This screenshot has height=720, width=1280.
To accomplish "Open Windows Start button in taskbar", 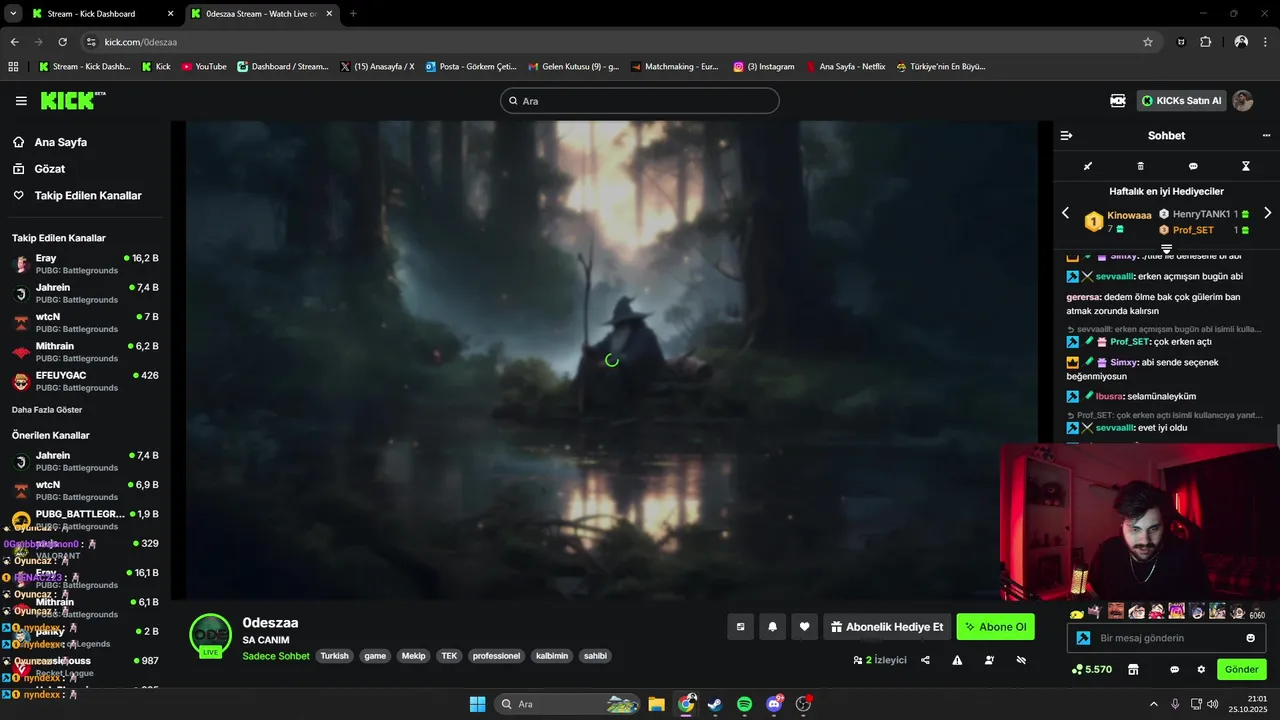I will pos(477,704).
